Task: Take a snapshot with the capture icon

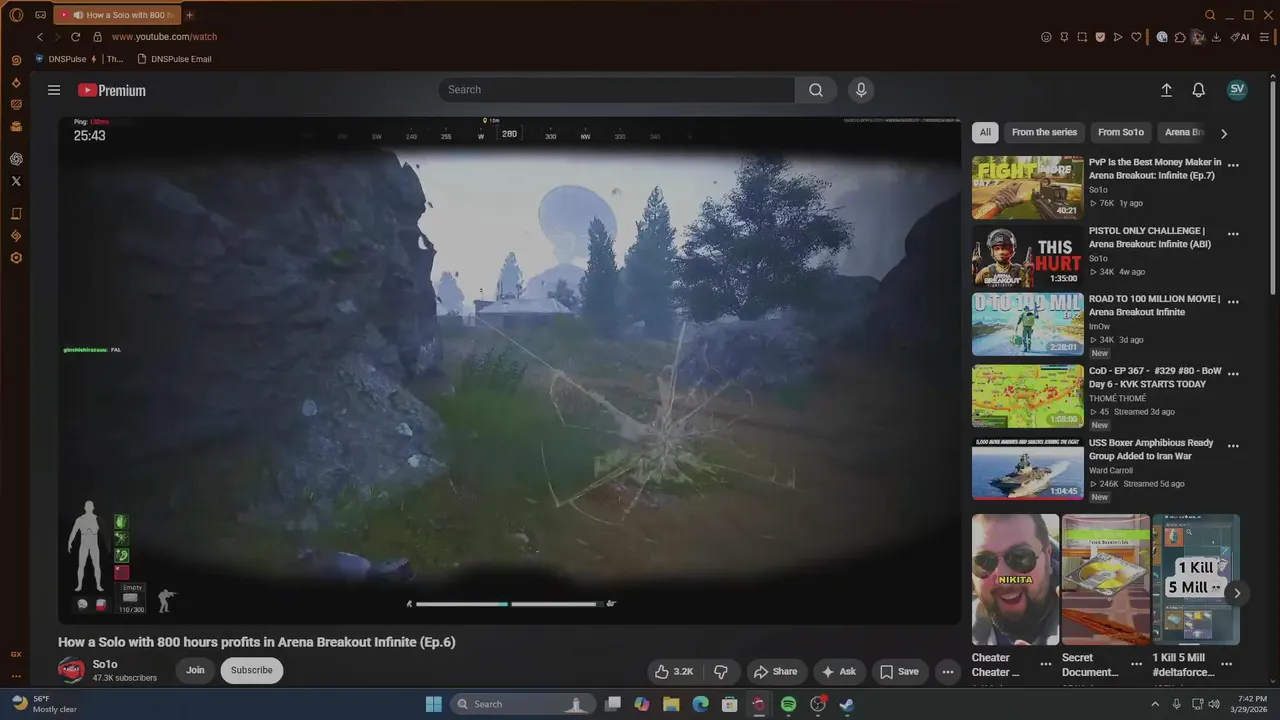Action: [x=1082, y=37]
